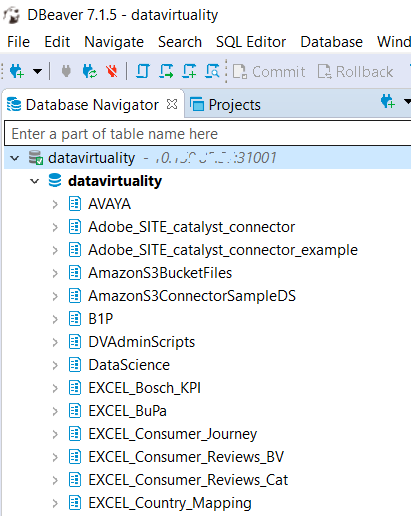Select the DataScience tree item
This screenshot has height=516, width=411.
tap(129, 365)
